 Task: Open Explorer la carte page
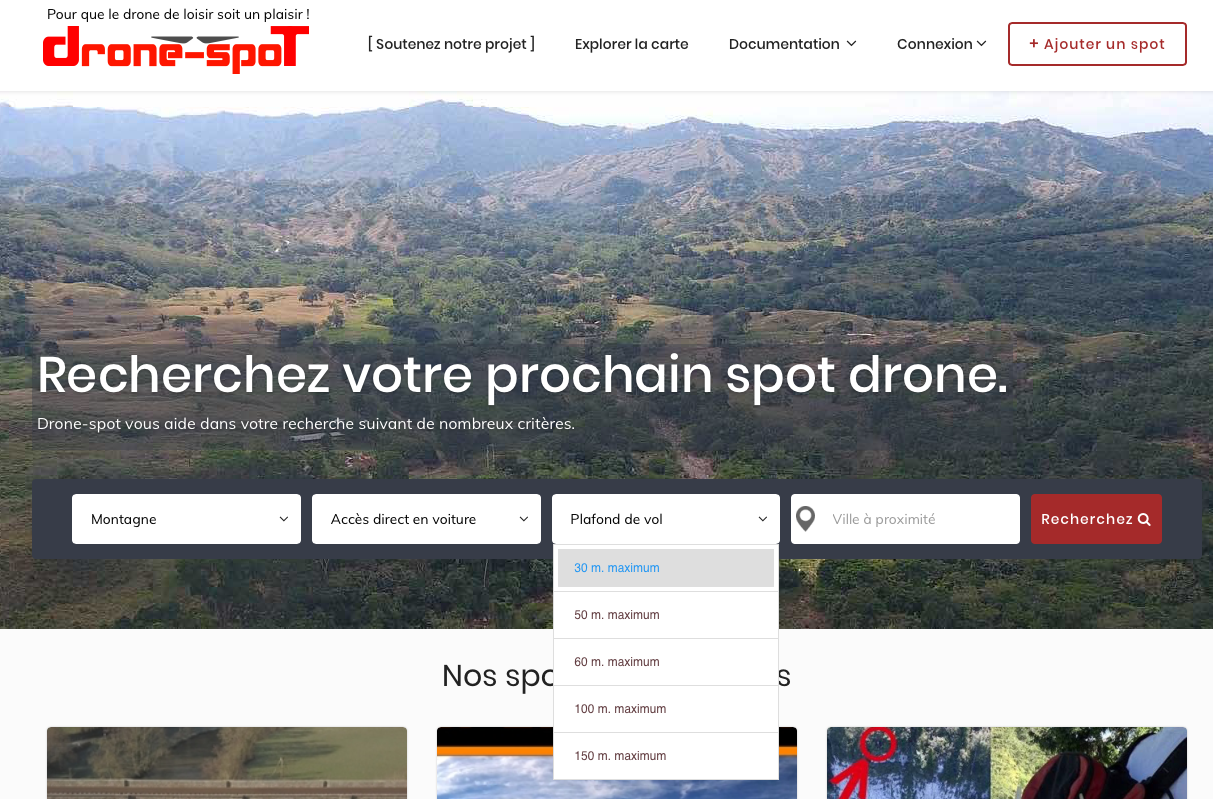click(x=632, y=44)
